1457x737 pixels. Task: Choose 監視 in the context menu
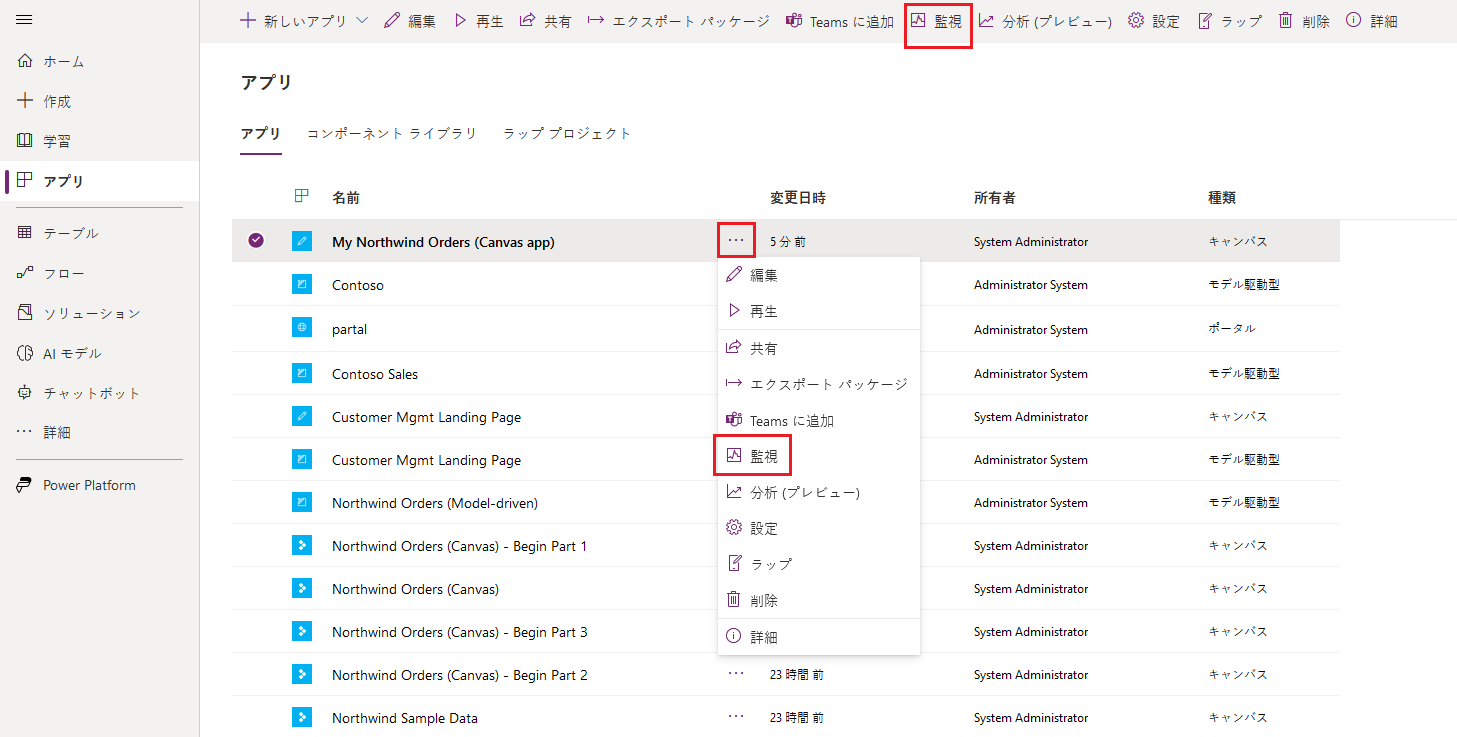pyautogui.click(x=819, y=456)
